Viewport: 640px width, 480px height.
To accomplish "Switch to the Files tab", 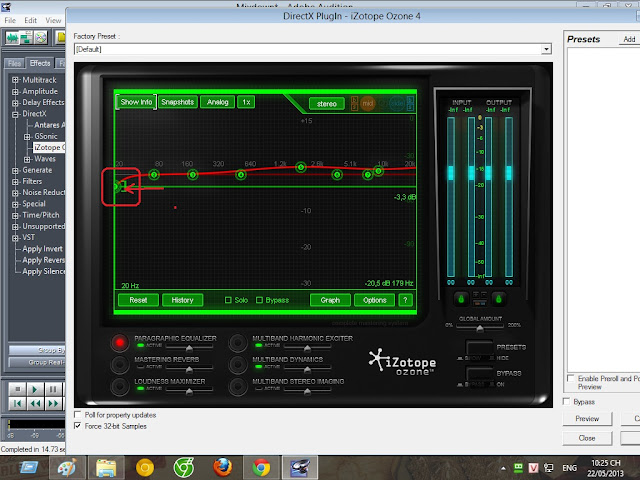I will click(x=14, y=63).
